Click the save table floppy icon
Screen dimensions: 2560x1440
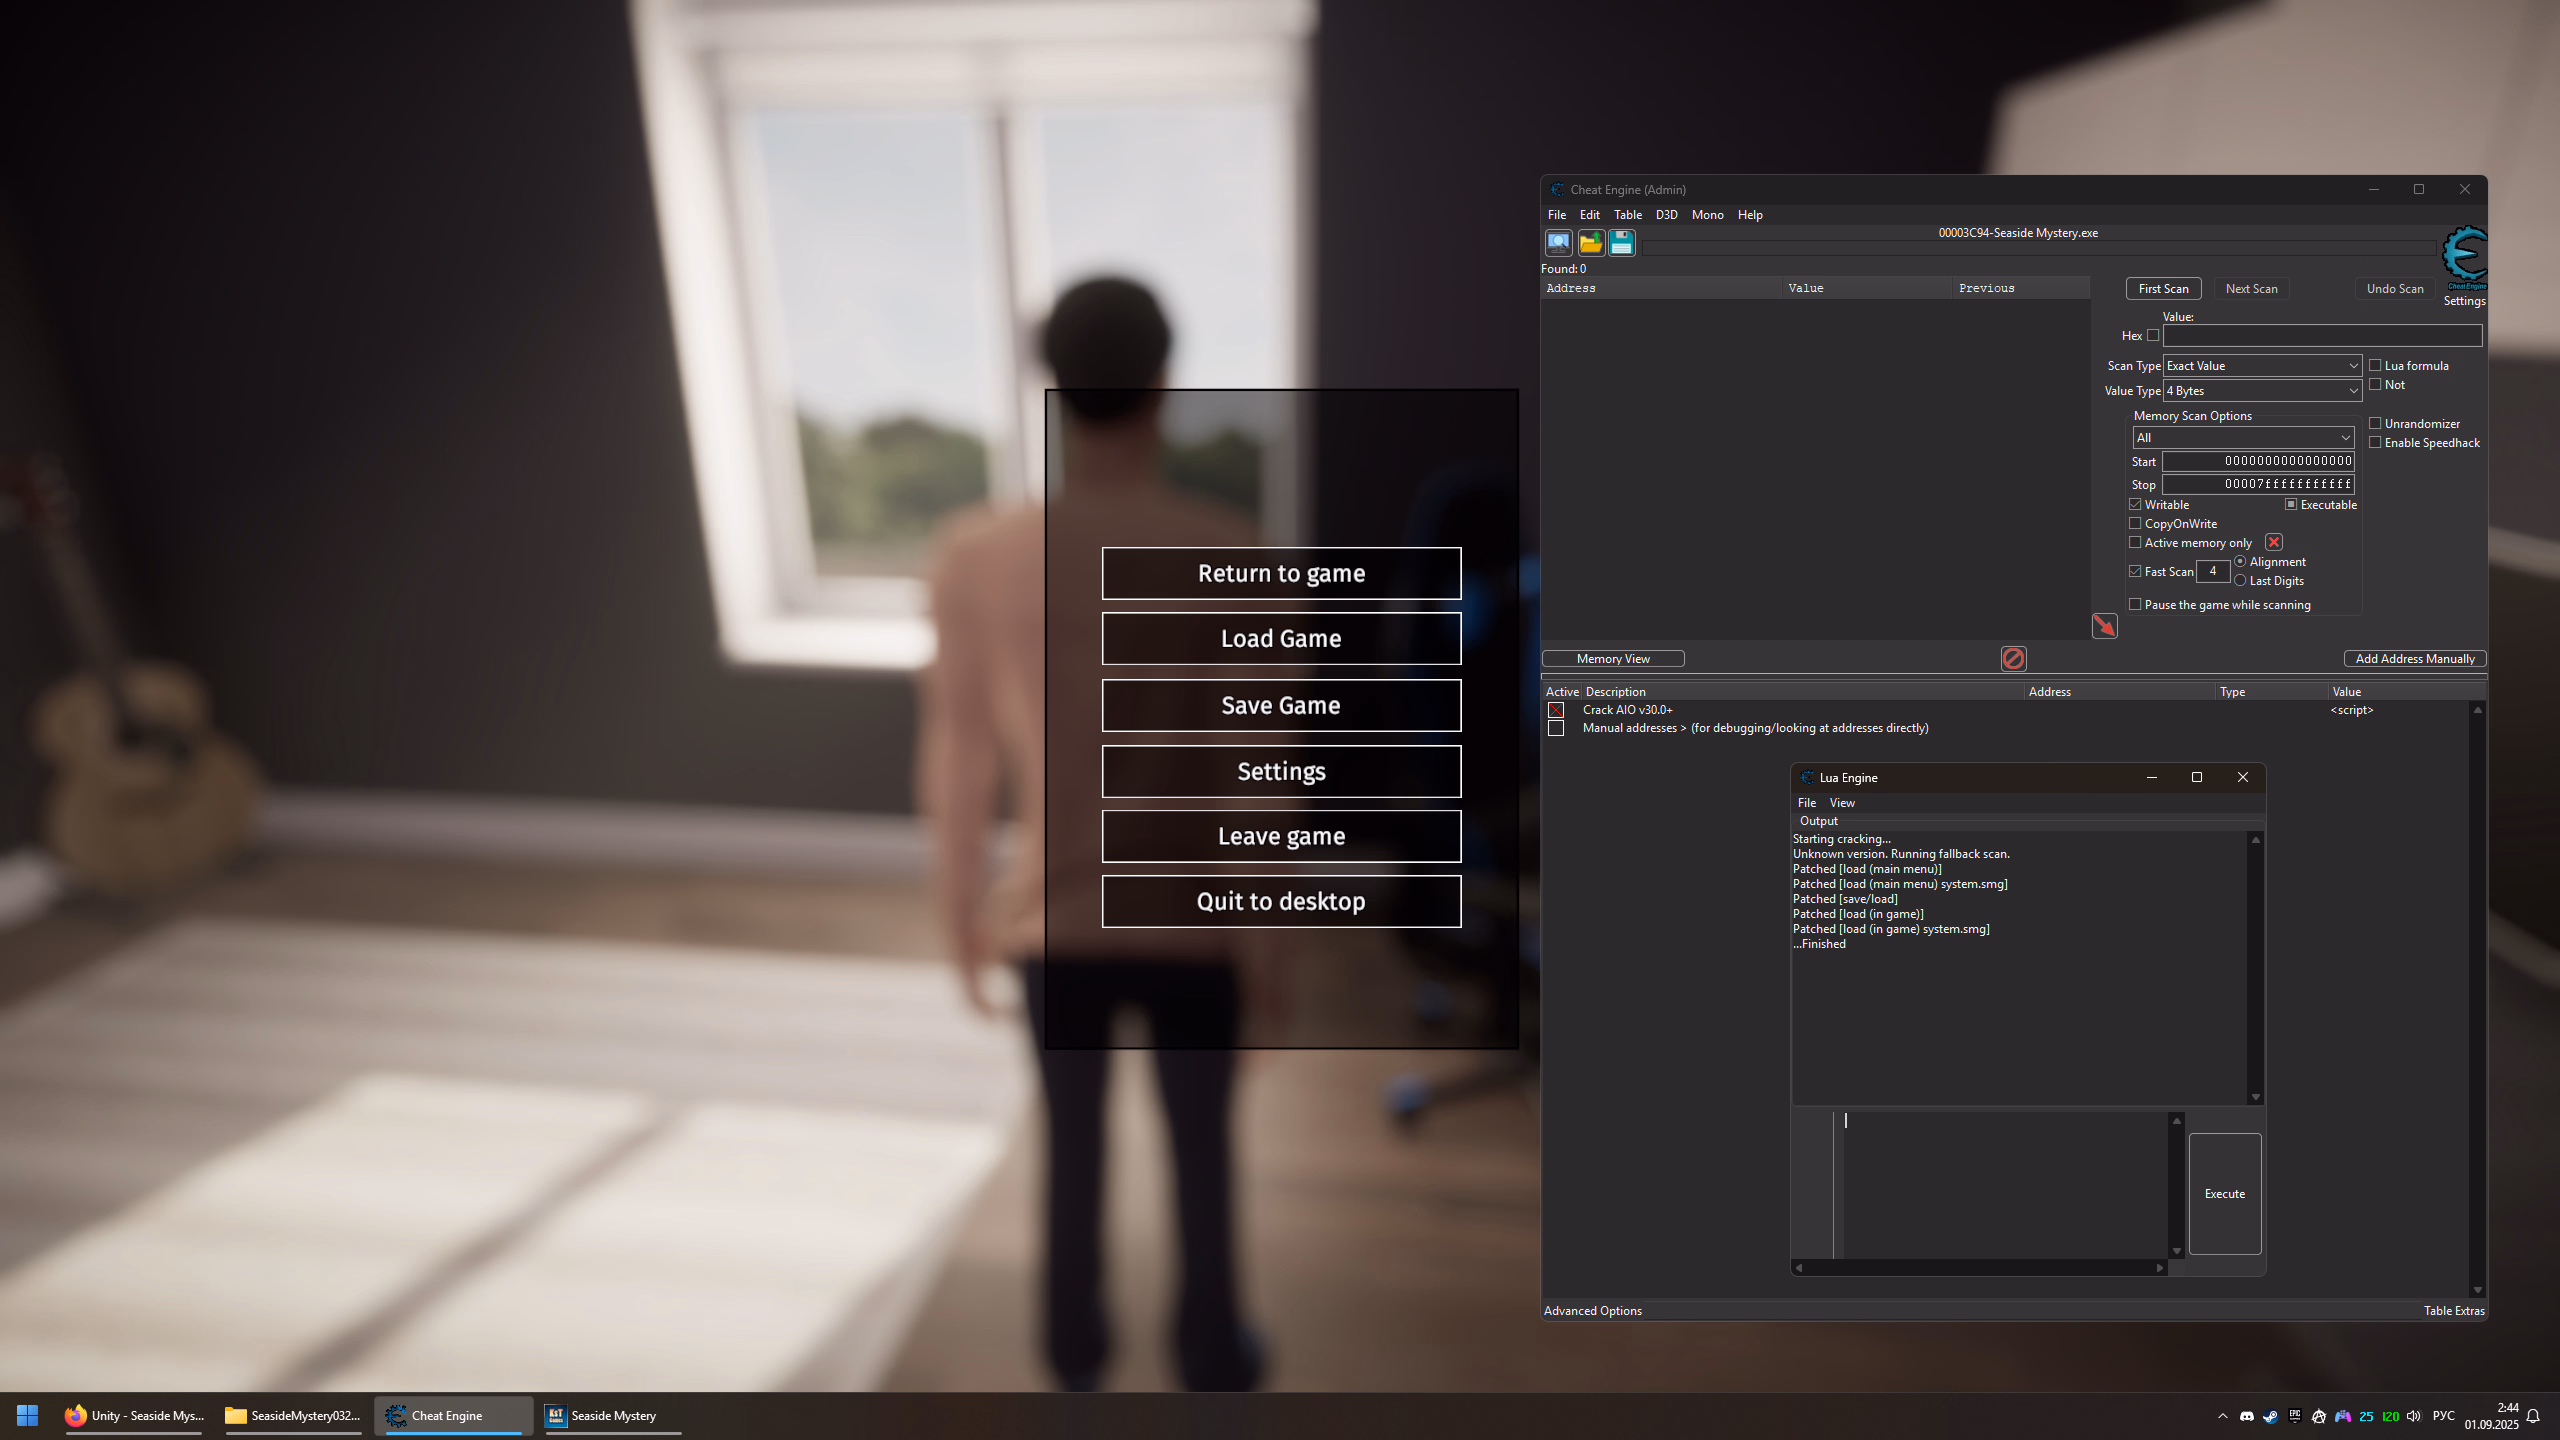(1621, 243)
